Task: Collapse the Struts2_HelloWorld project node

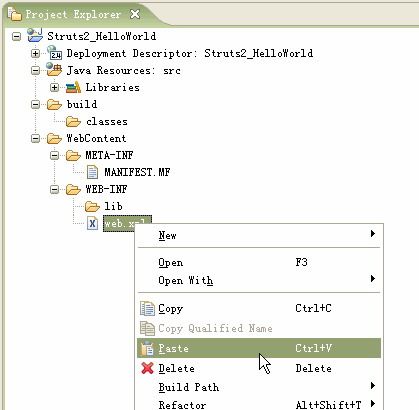Action: tap(16, 36)
